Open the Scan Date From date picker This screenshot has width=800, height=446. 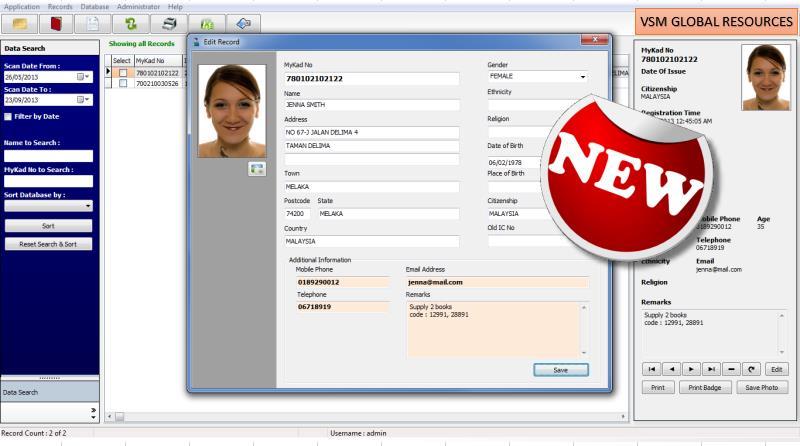(82, 76)
